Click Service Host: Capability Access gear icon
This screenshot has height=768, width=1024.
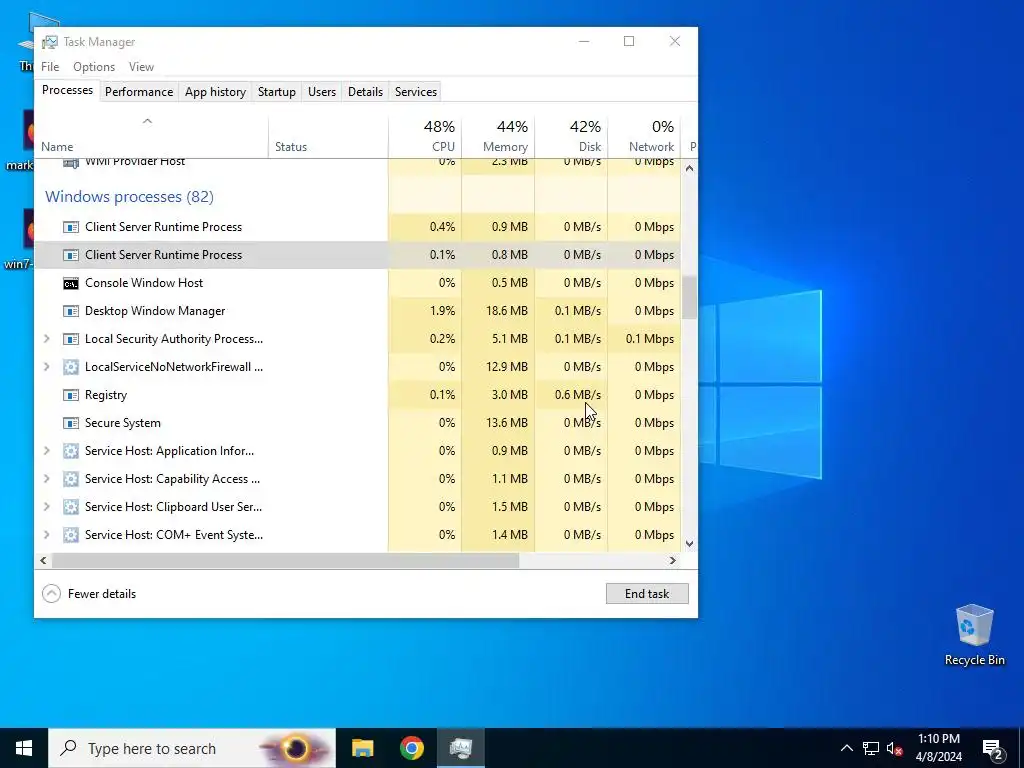71,479
